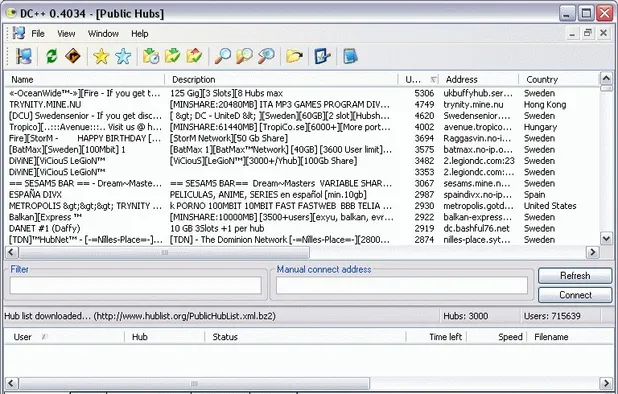Click the Users: 715639 status bar entry
618x394 pixels.
(552, 316)
